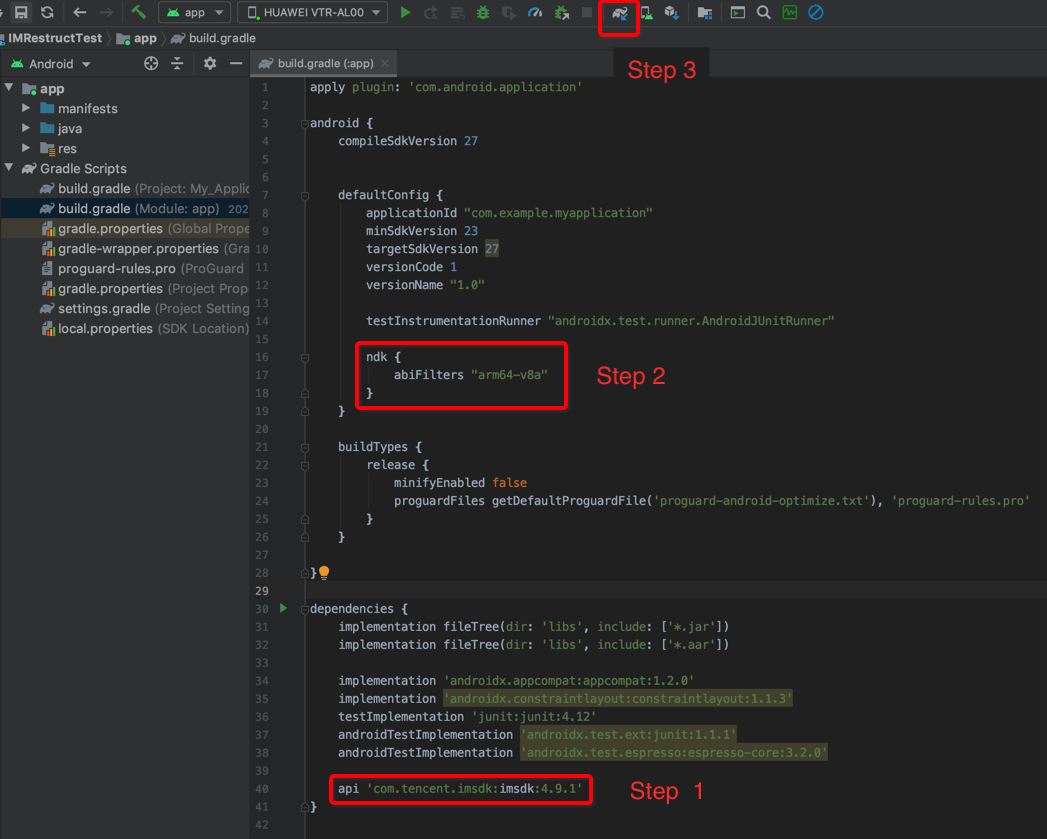Image resolution: width=1047 pixels, height=839 pixels.
Task: Open the SDK Manager icon
Action: click(671, 13)
